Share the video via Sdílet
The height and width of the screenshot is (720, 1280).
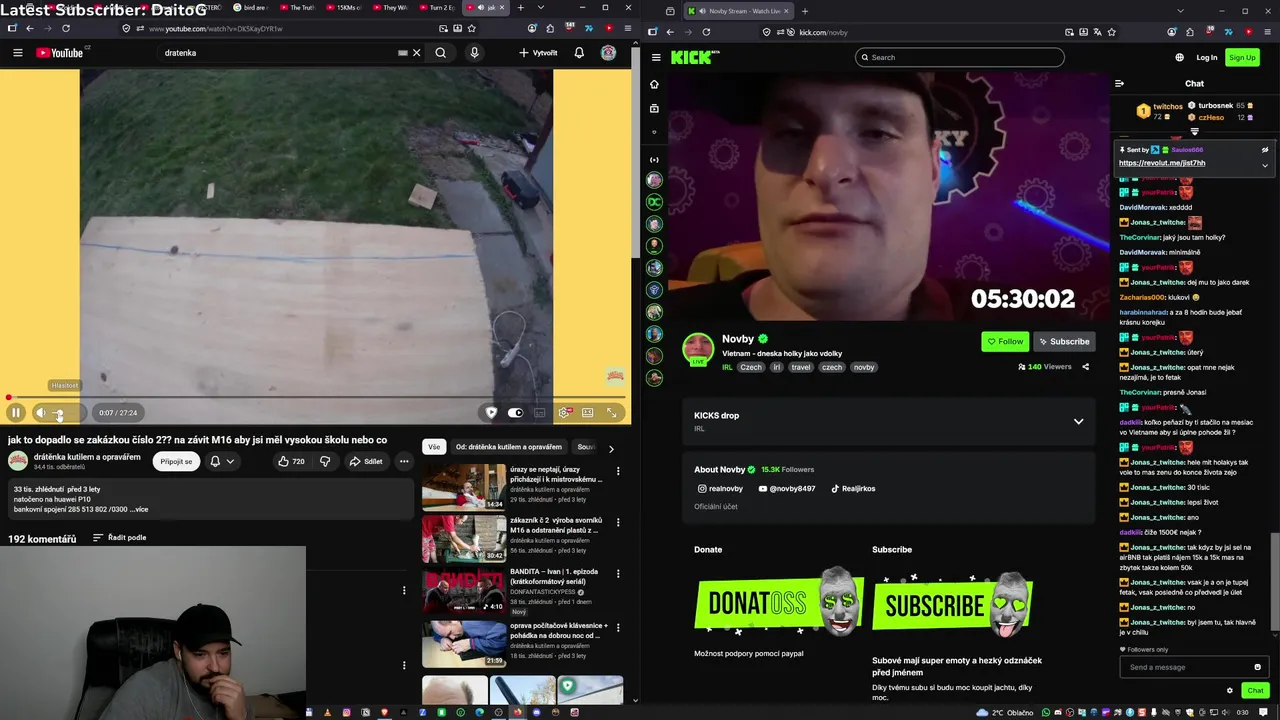[366, 461]
